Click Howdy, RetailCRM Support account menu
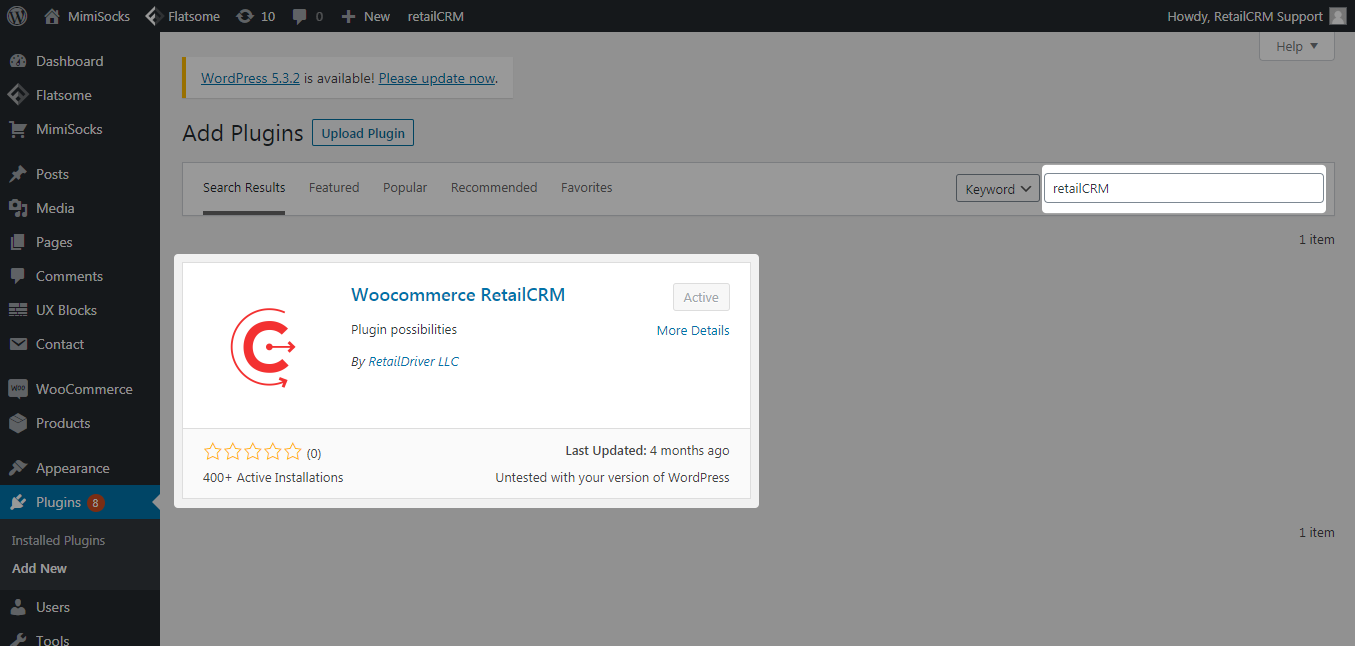Viewport: 1355px width, 646px height. (1257, 16)
